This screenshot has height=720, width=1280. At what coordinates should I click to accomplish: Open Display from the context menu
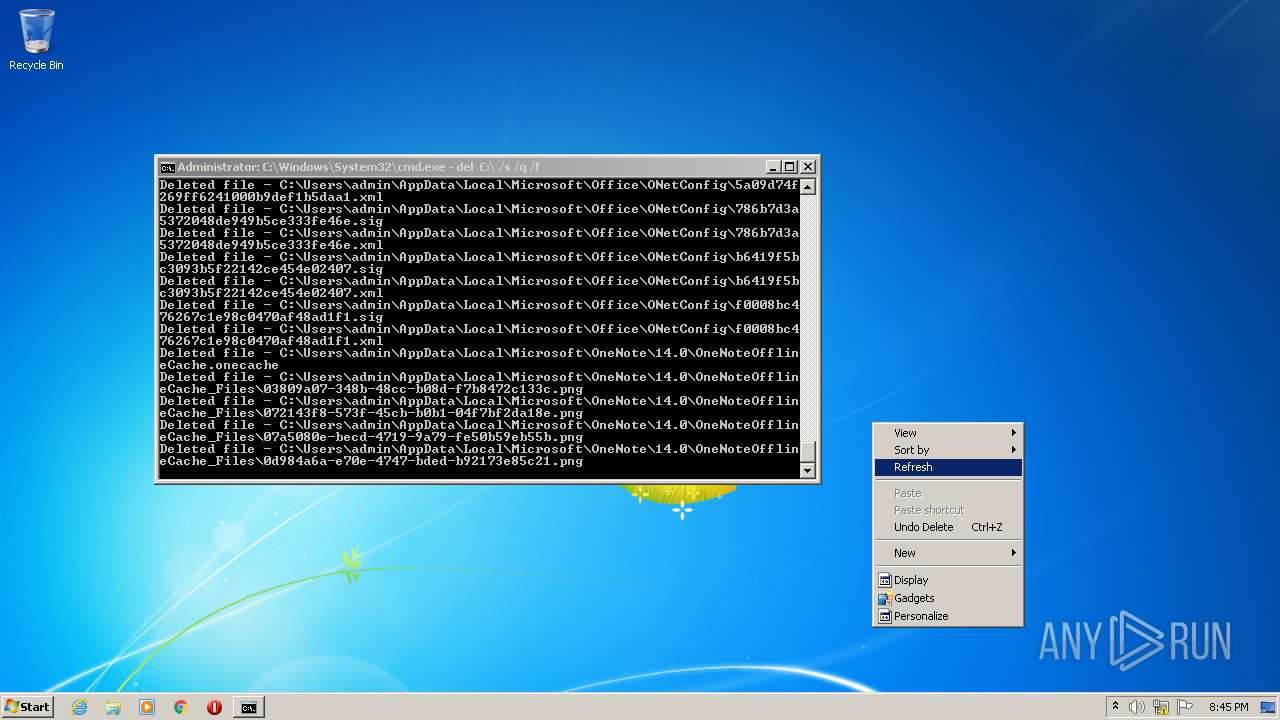click(x=948, y=580)
